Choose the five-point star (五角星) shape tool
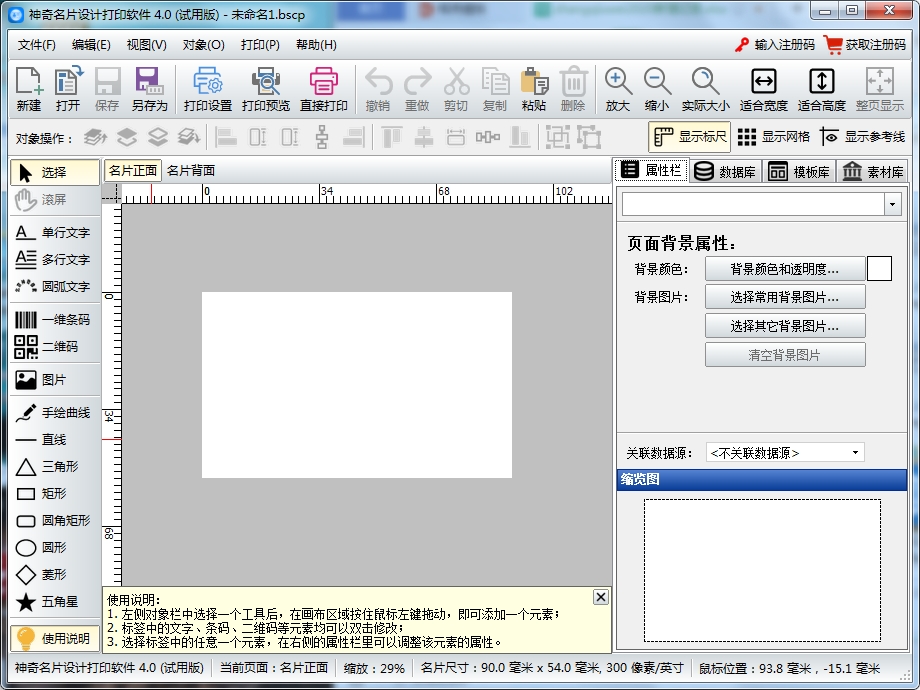Image resolution: width=920 pixels, height=690 pixels. (x=54, y=602)
